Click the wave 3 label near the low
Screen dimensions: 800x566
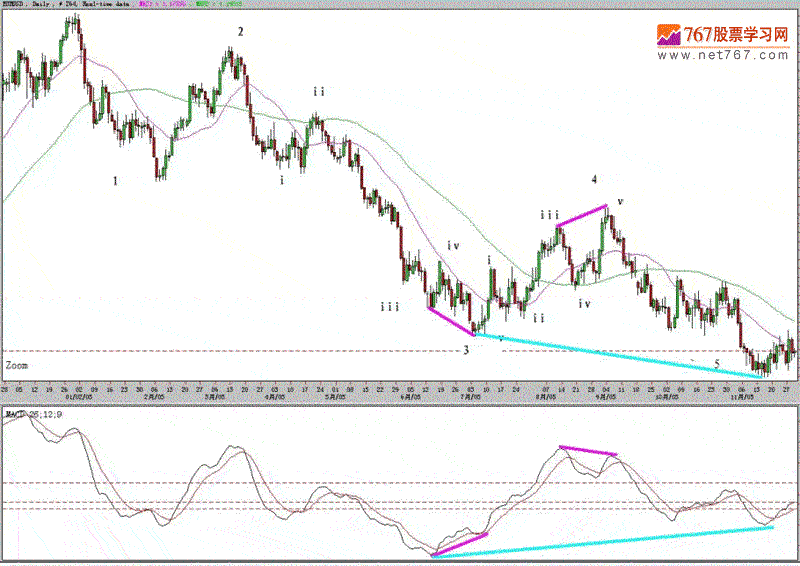466,350
